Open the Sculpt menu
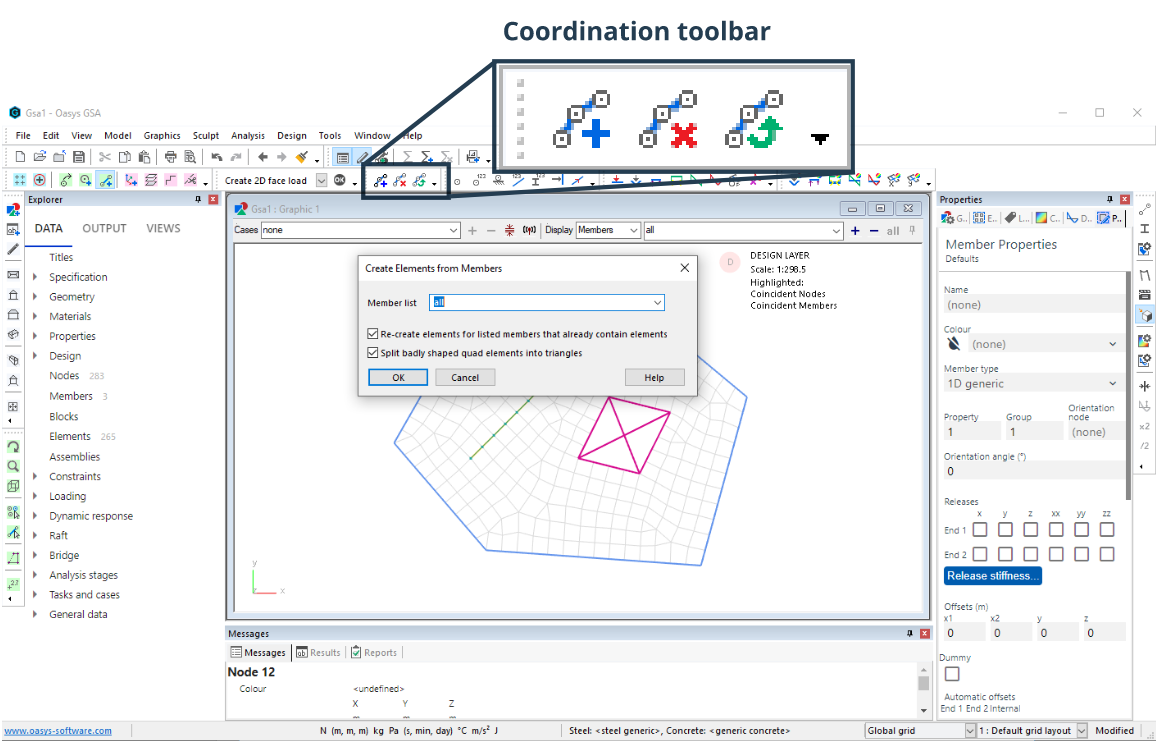1157x743 pixels. pos(206,135)
